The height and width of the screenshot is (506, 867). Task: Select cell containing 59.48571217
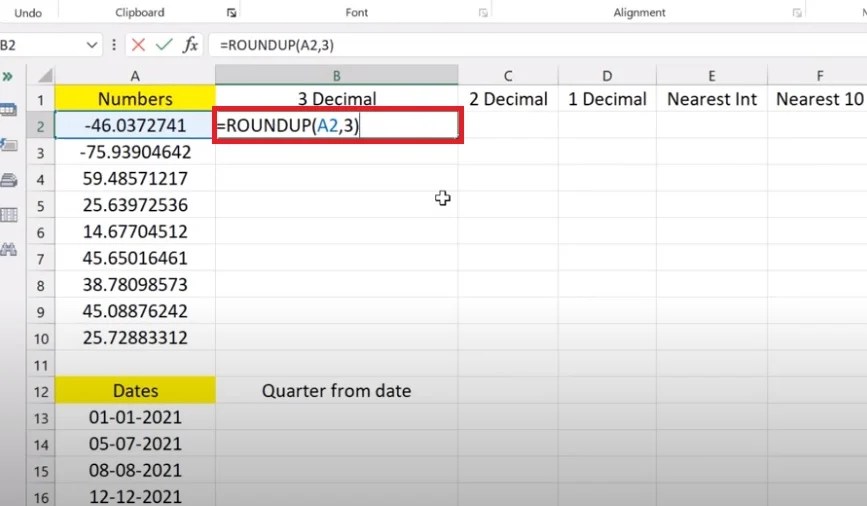135,179
